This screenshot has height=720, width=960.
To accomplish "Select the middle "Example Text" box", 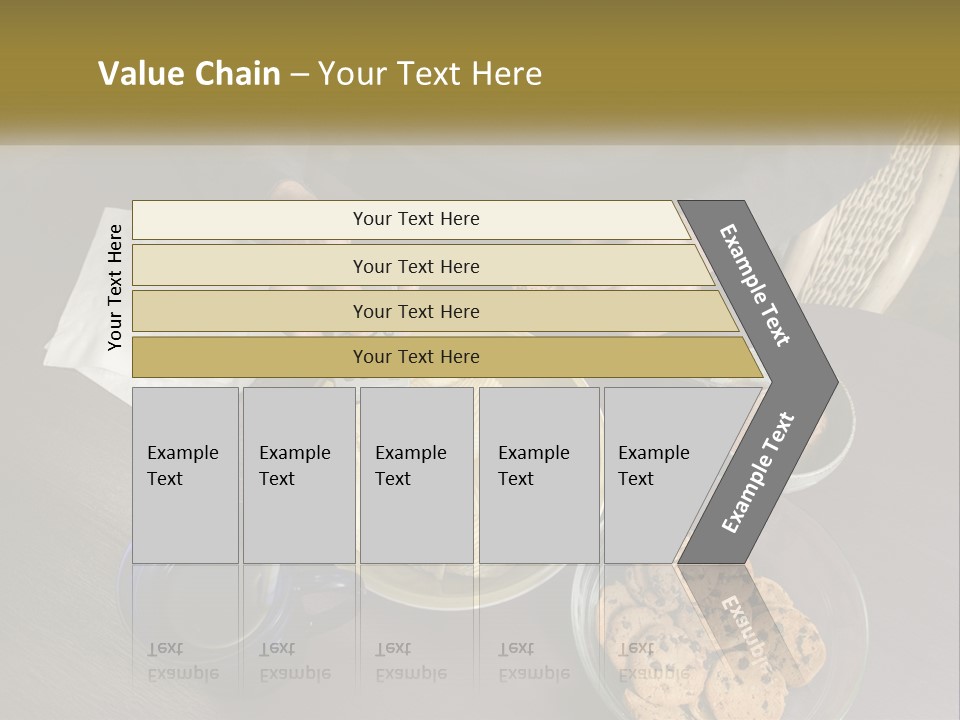I will tap(416, 473).
